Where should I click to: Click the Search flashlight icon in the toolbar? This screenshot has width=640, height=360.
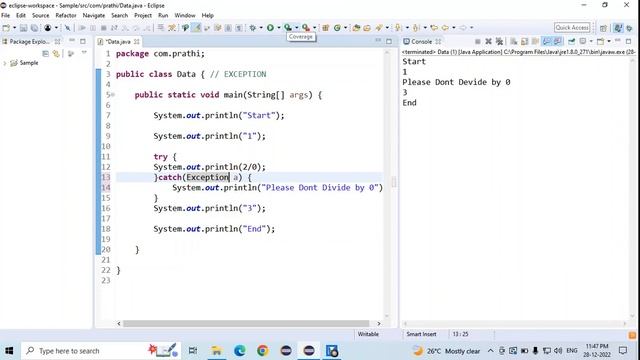click(379, 28)
